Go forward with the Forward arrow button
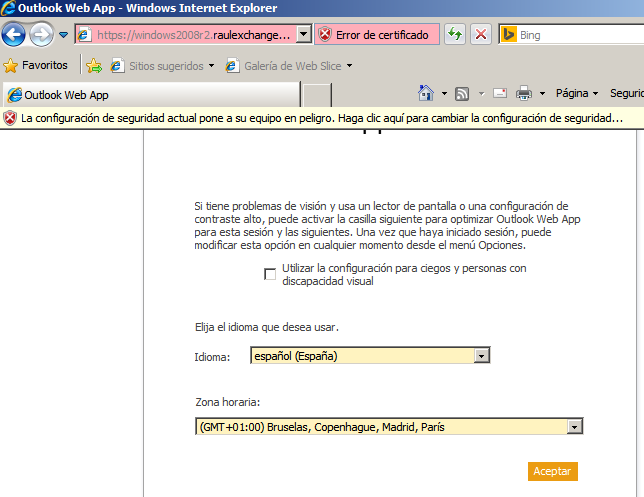This screenshot has height=497, width=644. [41, 35]
